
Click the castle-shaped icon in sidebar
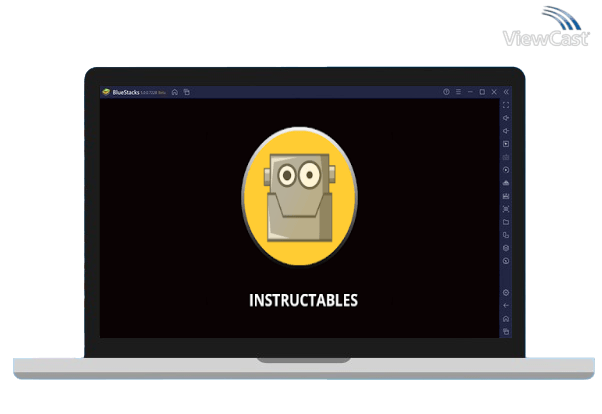coord(506,196)
